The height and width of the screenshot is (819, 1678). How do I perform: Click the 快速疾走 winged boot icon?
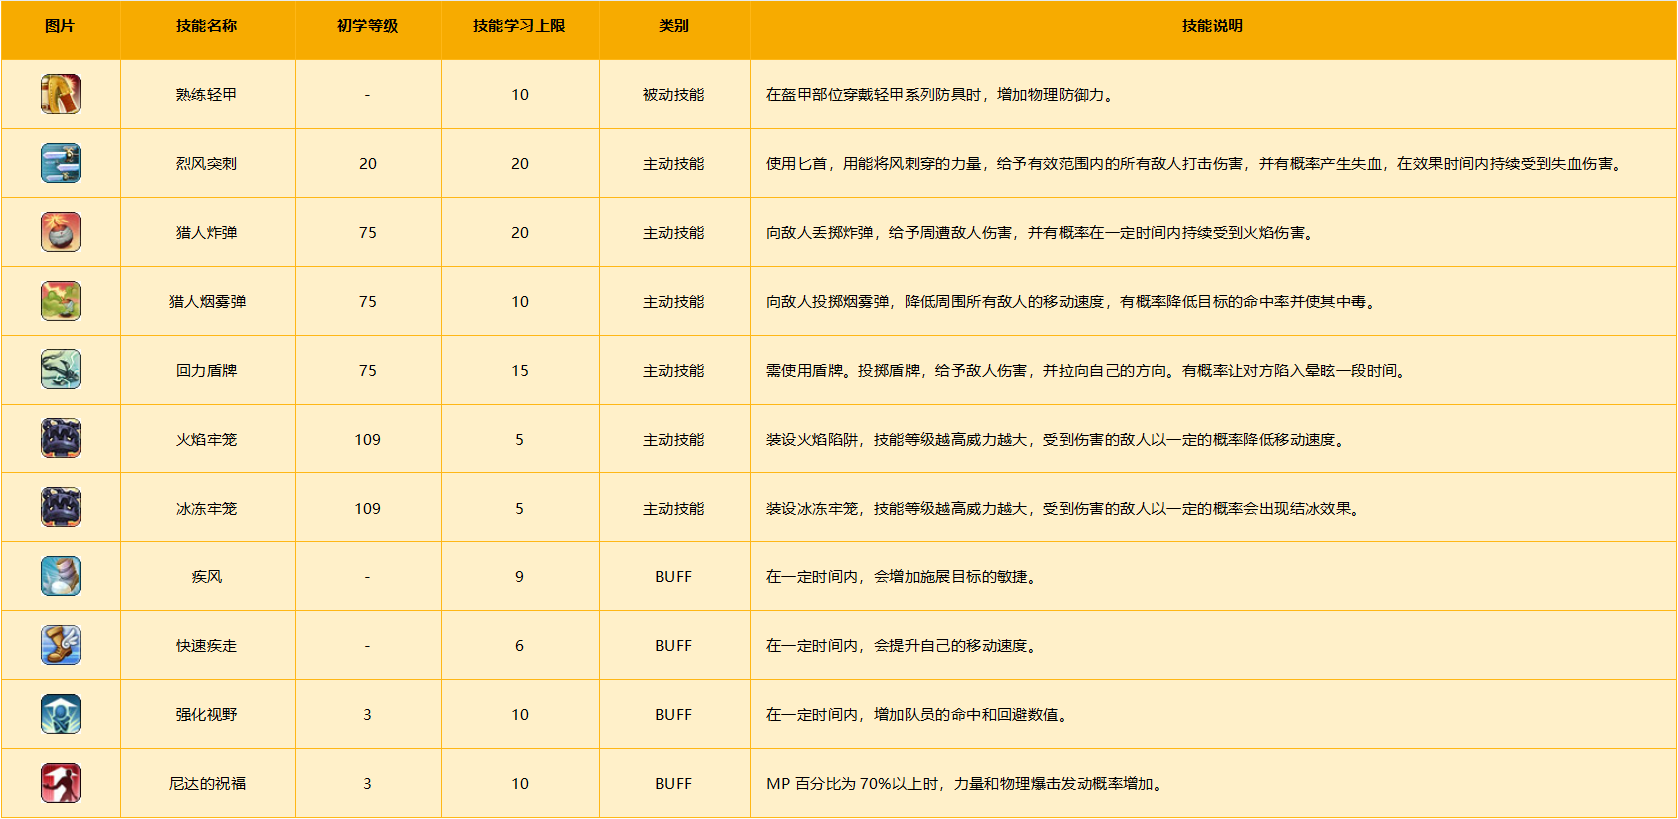click(61, 646)
